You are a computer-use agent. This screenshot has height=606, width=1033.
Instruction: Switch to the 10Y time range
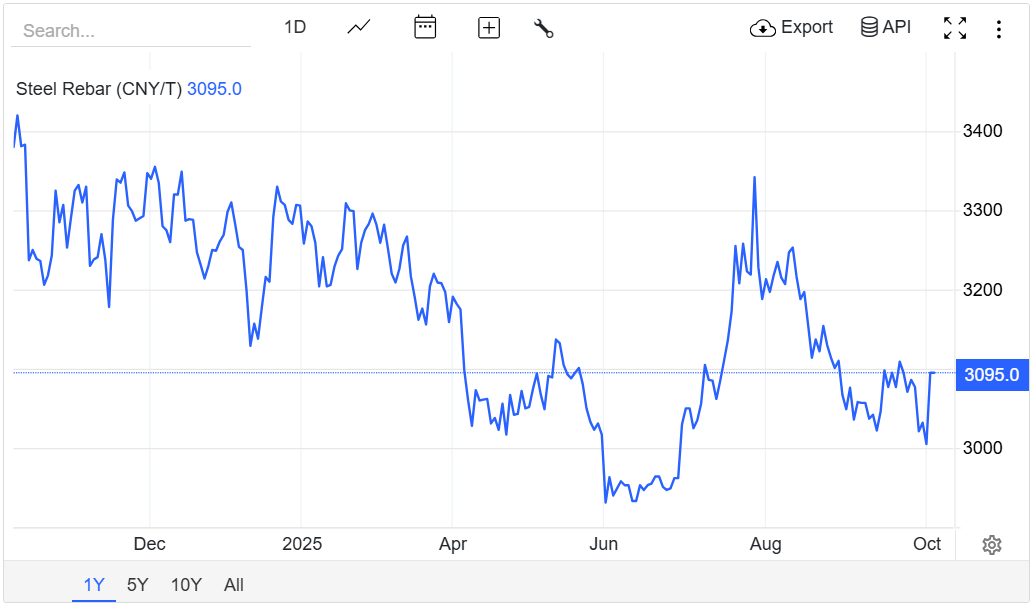click(x=186, y=585)
